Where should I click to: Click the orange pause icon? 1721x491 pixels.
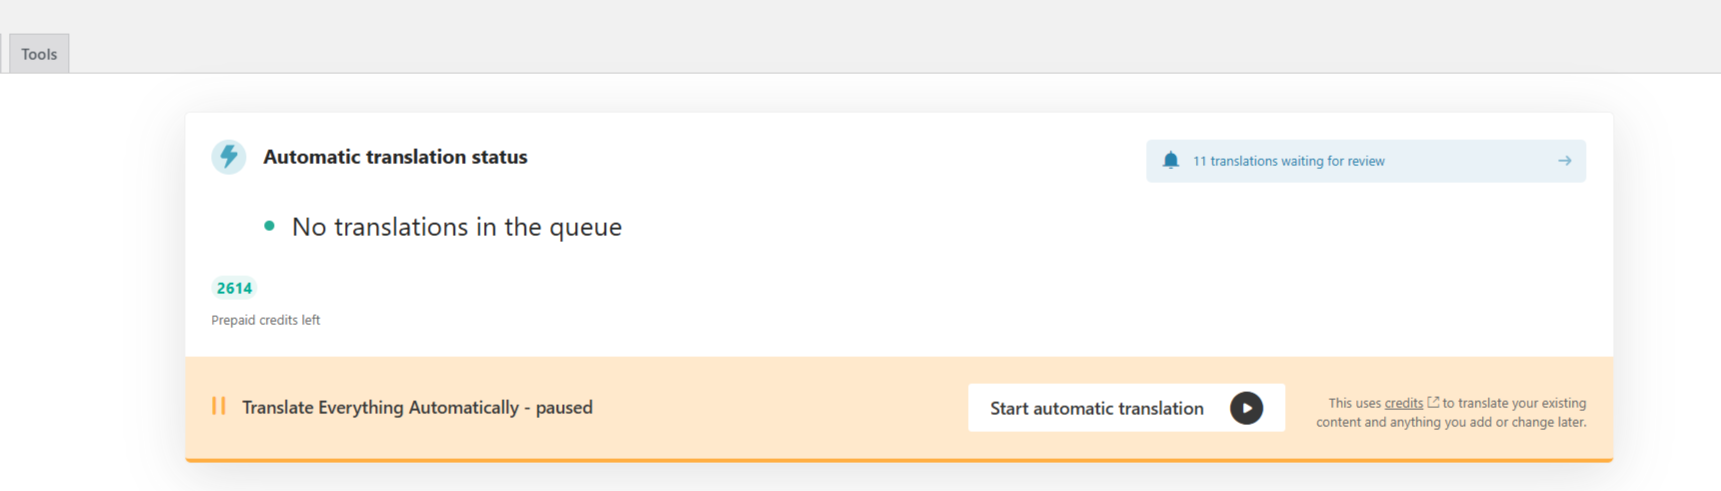click(219, 406)
